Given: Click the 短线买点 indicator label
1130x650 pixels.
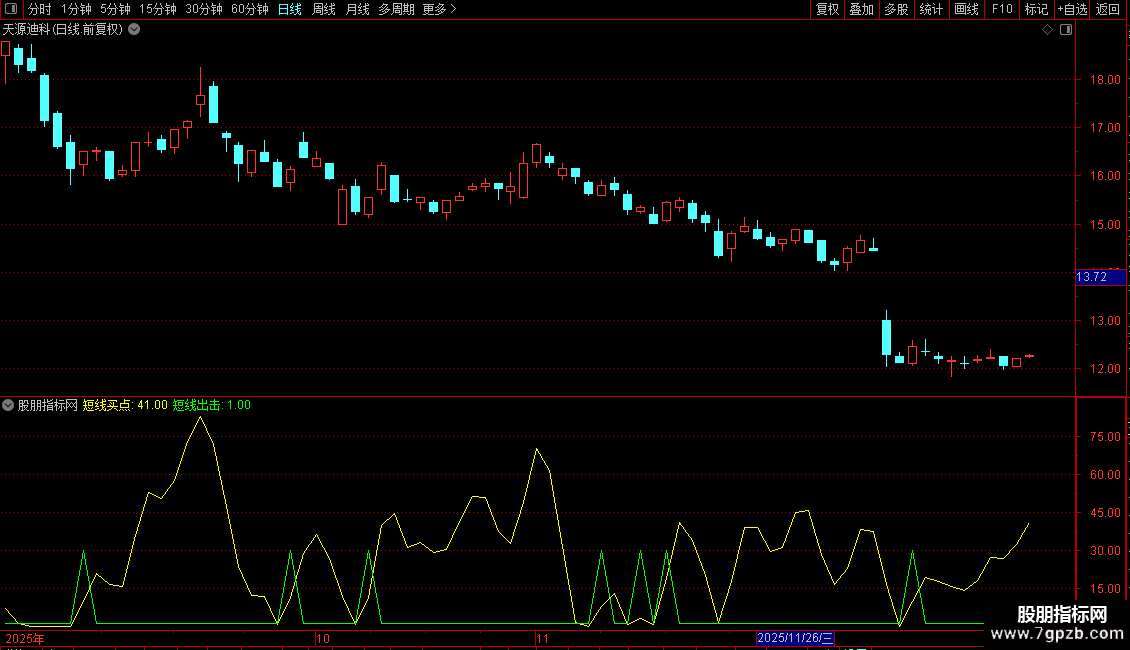Looking at the screenshot, I should [107, 405].
